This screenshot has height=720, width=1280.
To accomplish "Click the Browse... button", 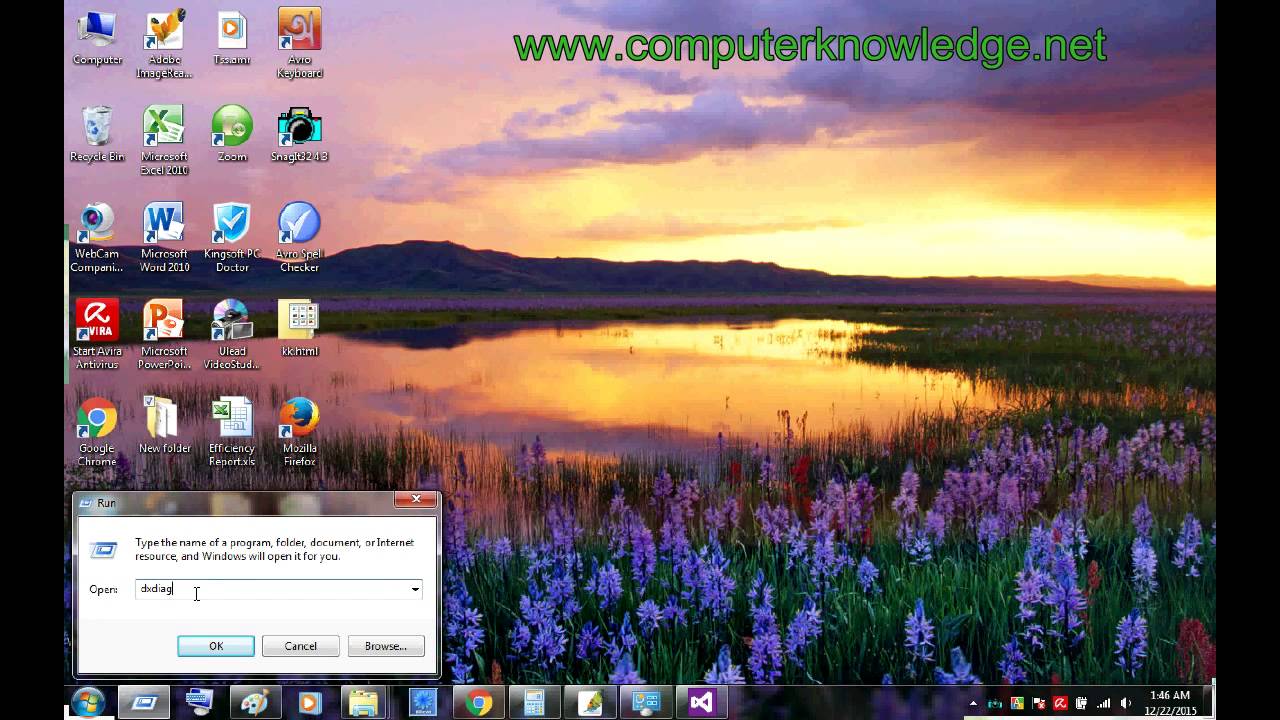I will pyautogui.click(x=386, y=646).
